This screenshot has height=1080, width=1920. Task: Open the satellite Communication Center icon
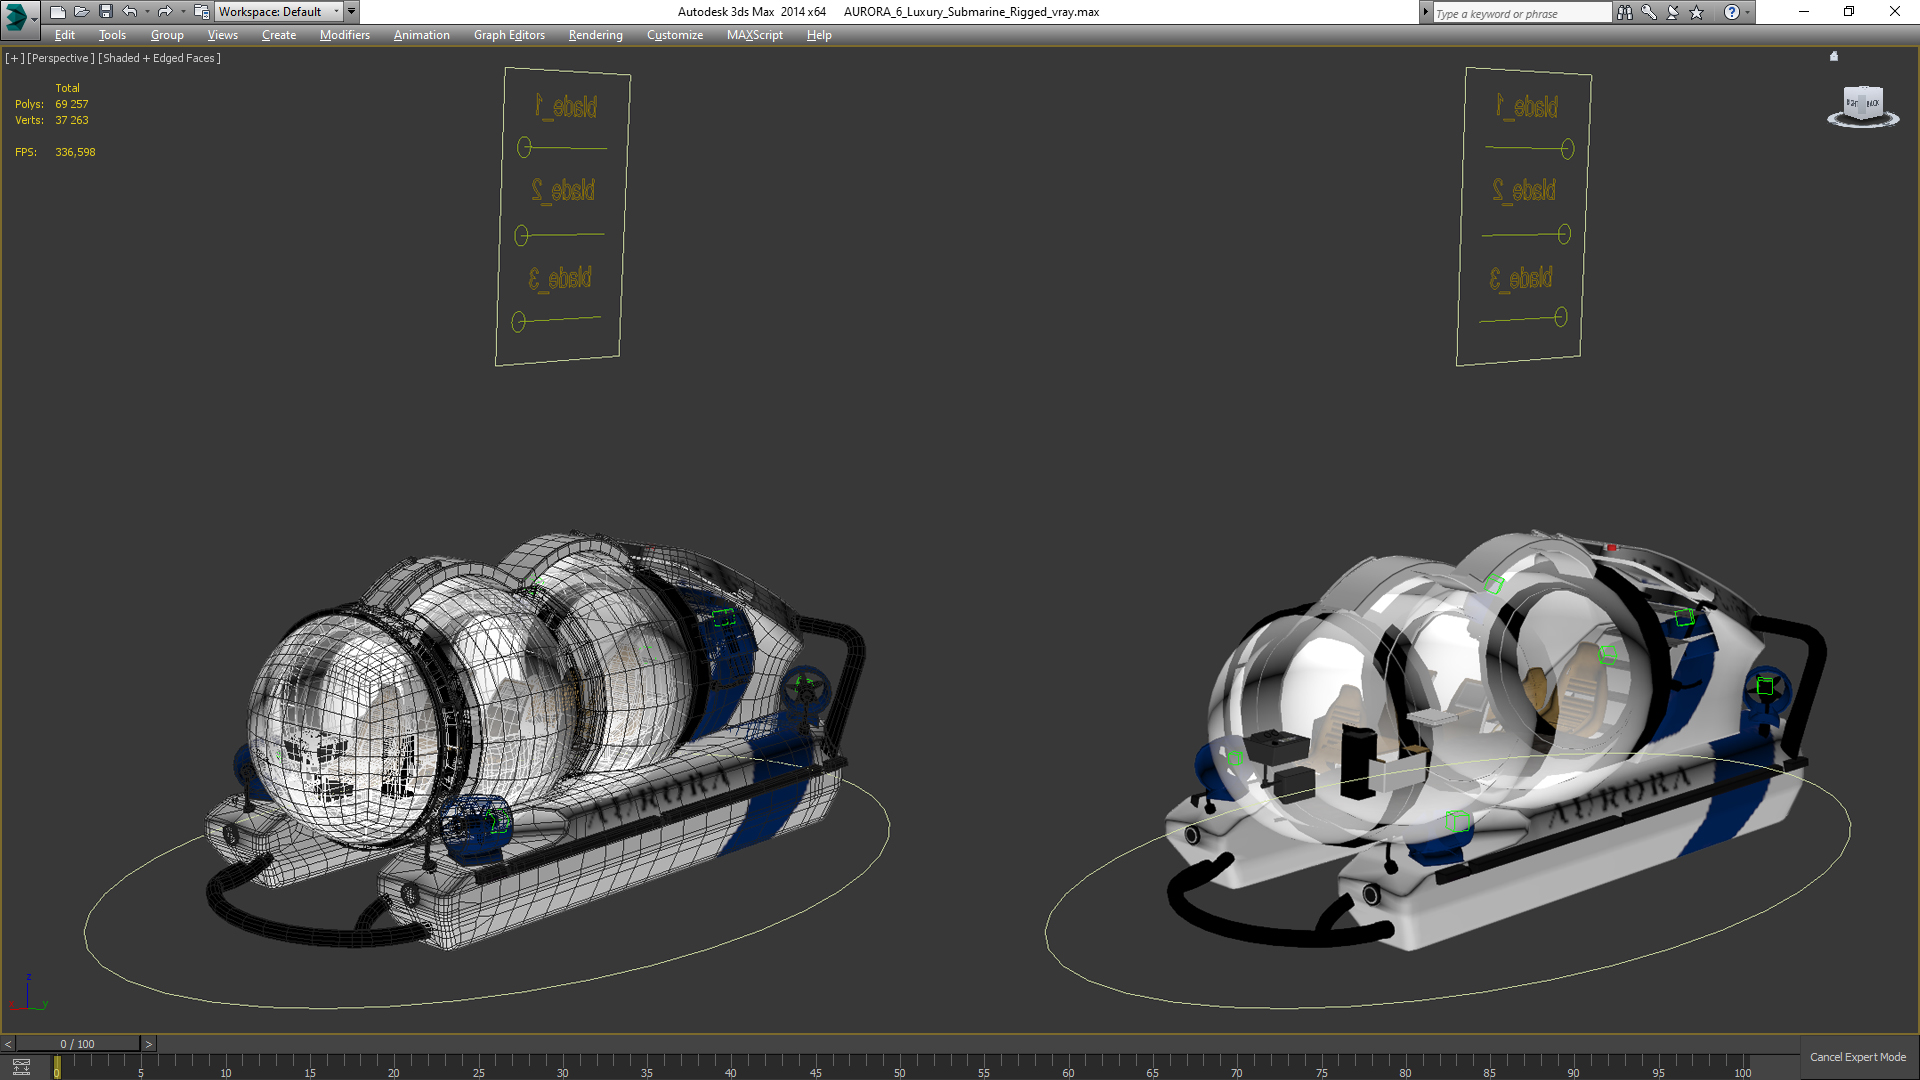coord(1672,12)
